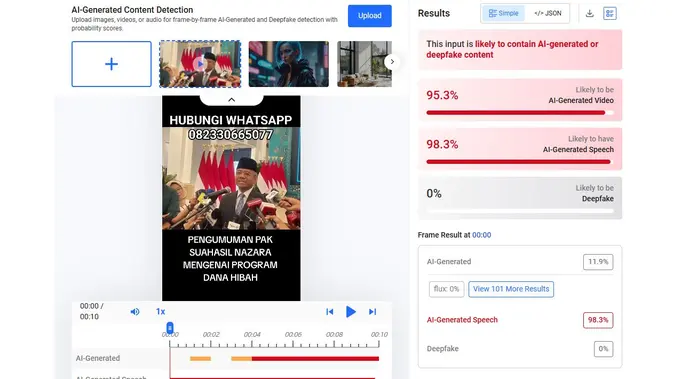The image size is (673, 379).
Task: Click the red AI-Generated timeline segment
Action: 315,358
